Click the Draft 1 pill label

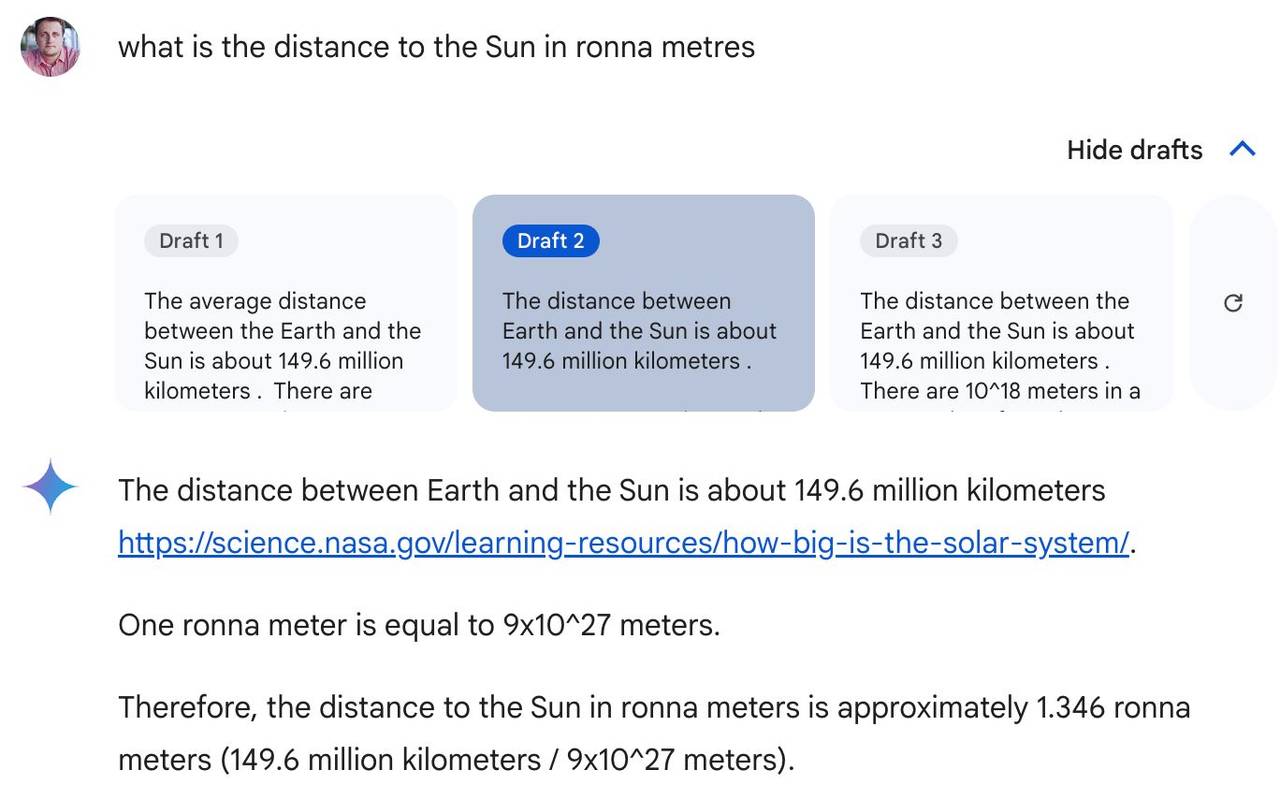191,241
